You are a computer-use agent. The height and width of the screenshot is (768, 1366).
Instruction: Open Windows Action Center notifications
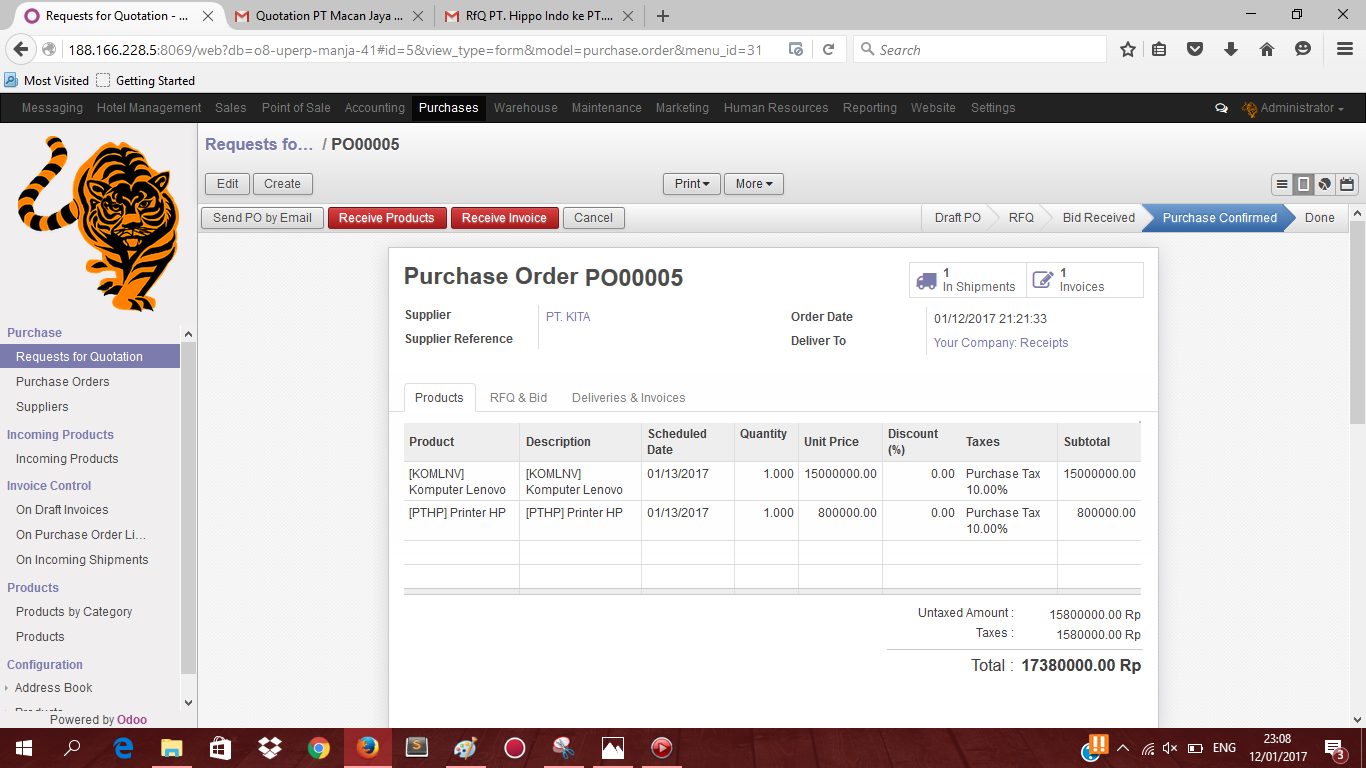tap(1334, 748)
